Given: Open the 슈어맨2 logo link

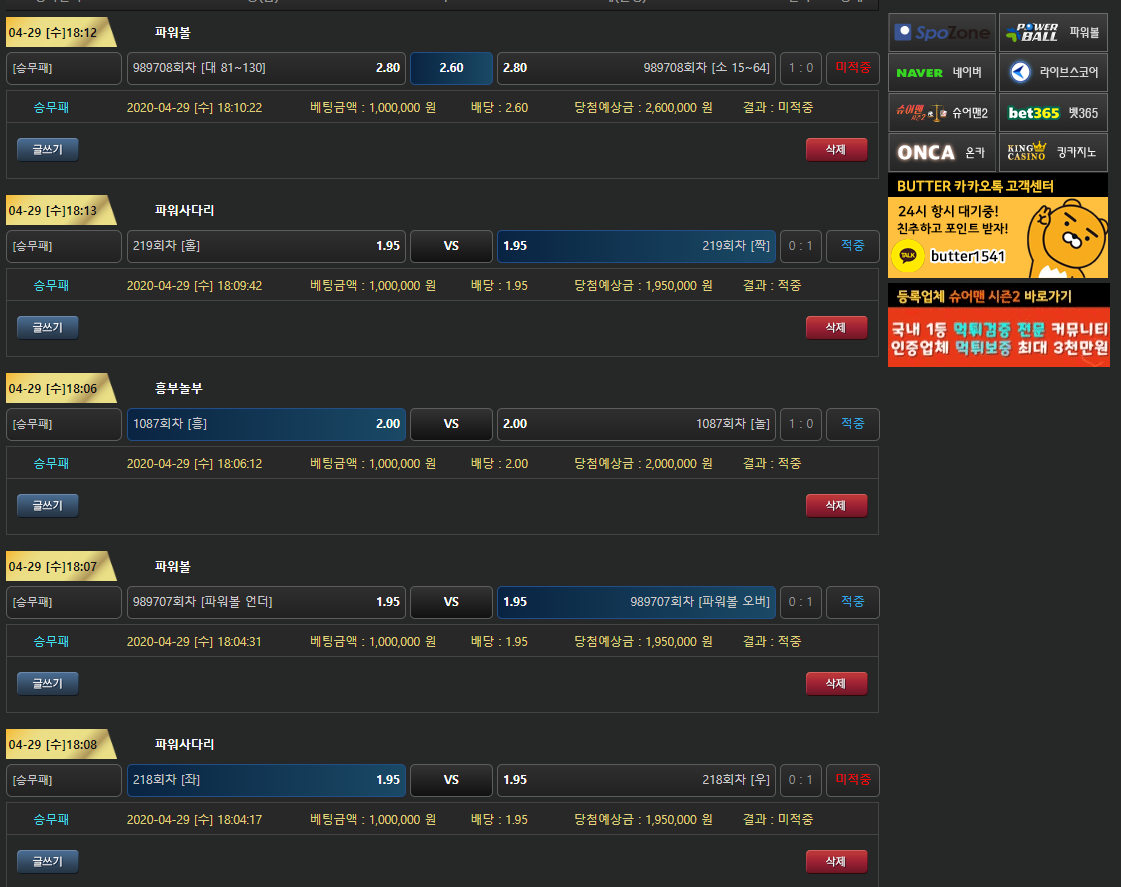Looking at the screenshot, I should [942, 113].
